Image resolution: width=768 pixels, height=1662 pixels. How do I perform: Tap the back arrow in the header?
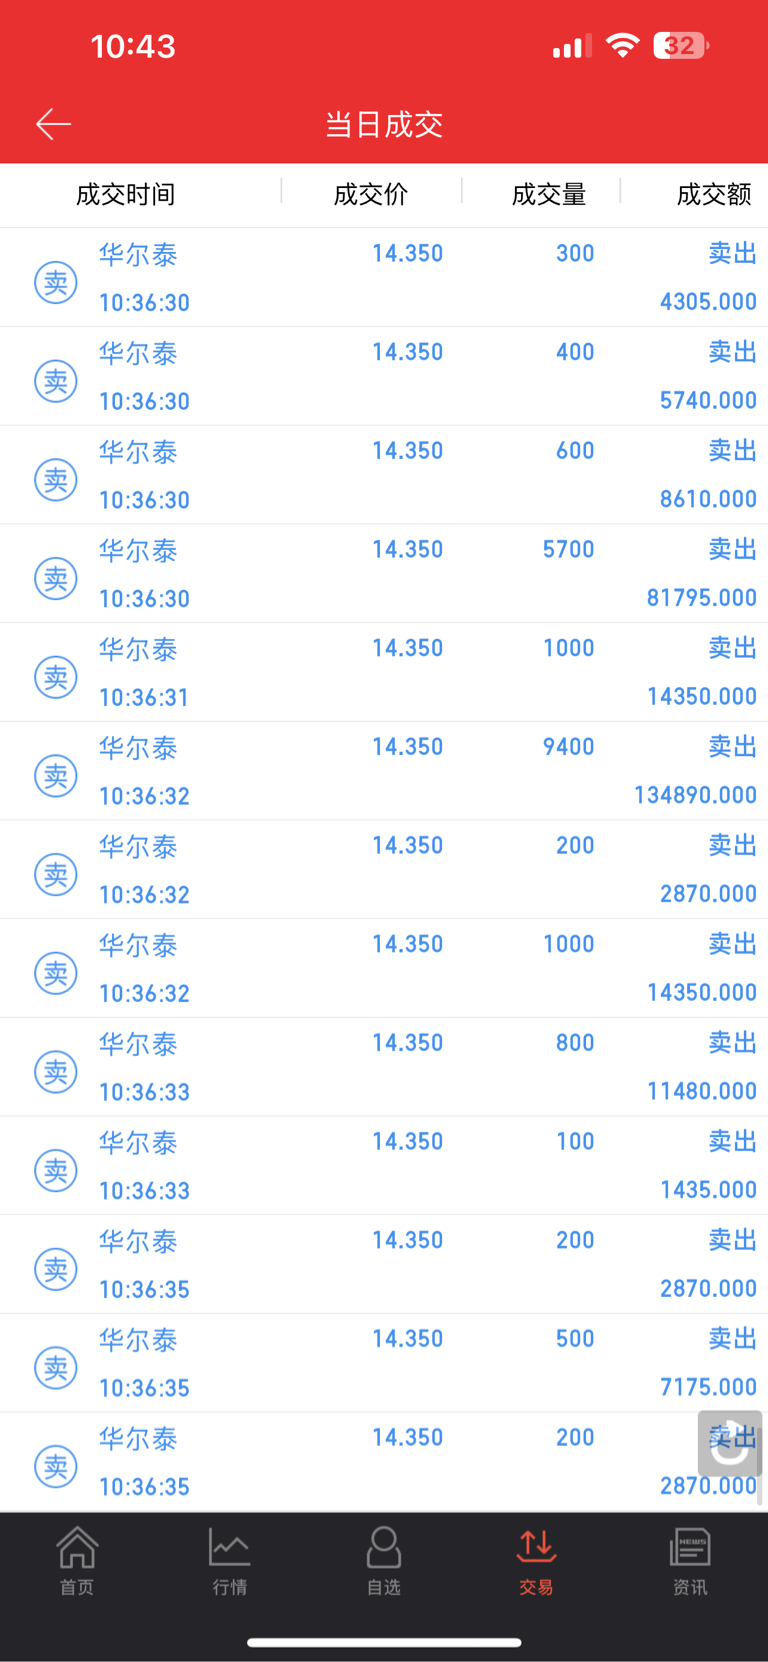click(54, 124)
